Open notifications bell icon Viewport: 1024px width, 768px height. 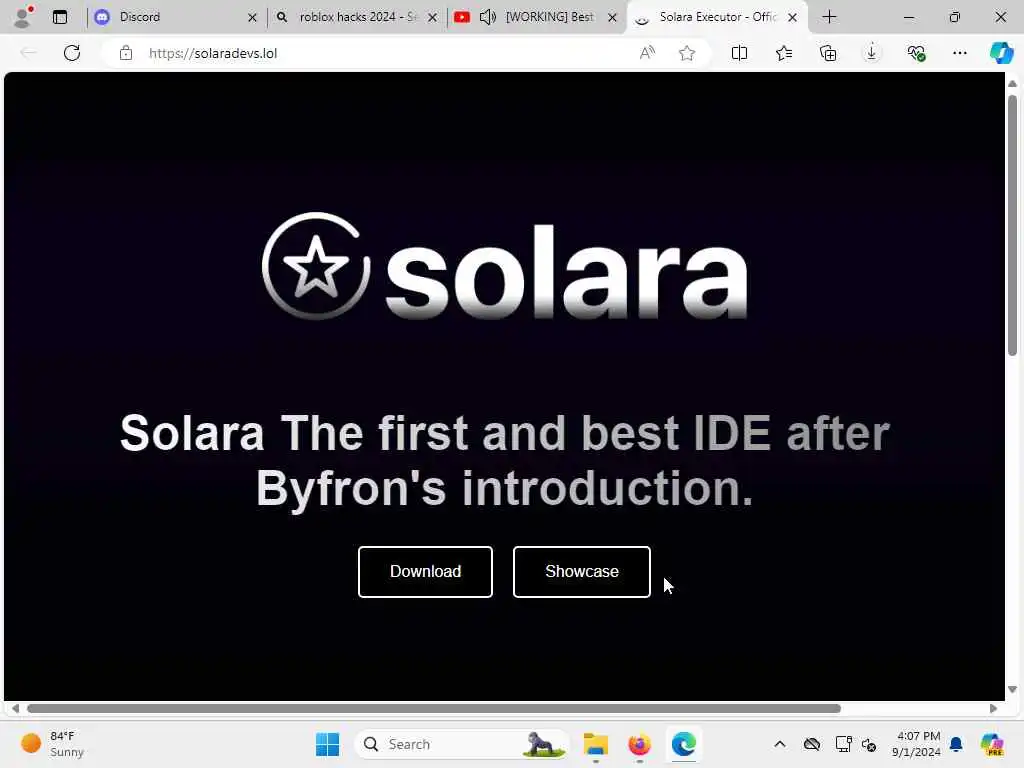pos(956,744)
